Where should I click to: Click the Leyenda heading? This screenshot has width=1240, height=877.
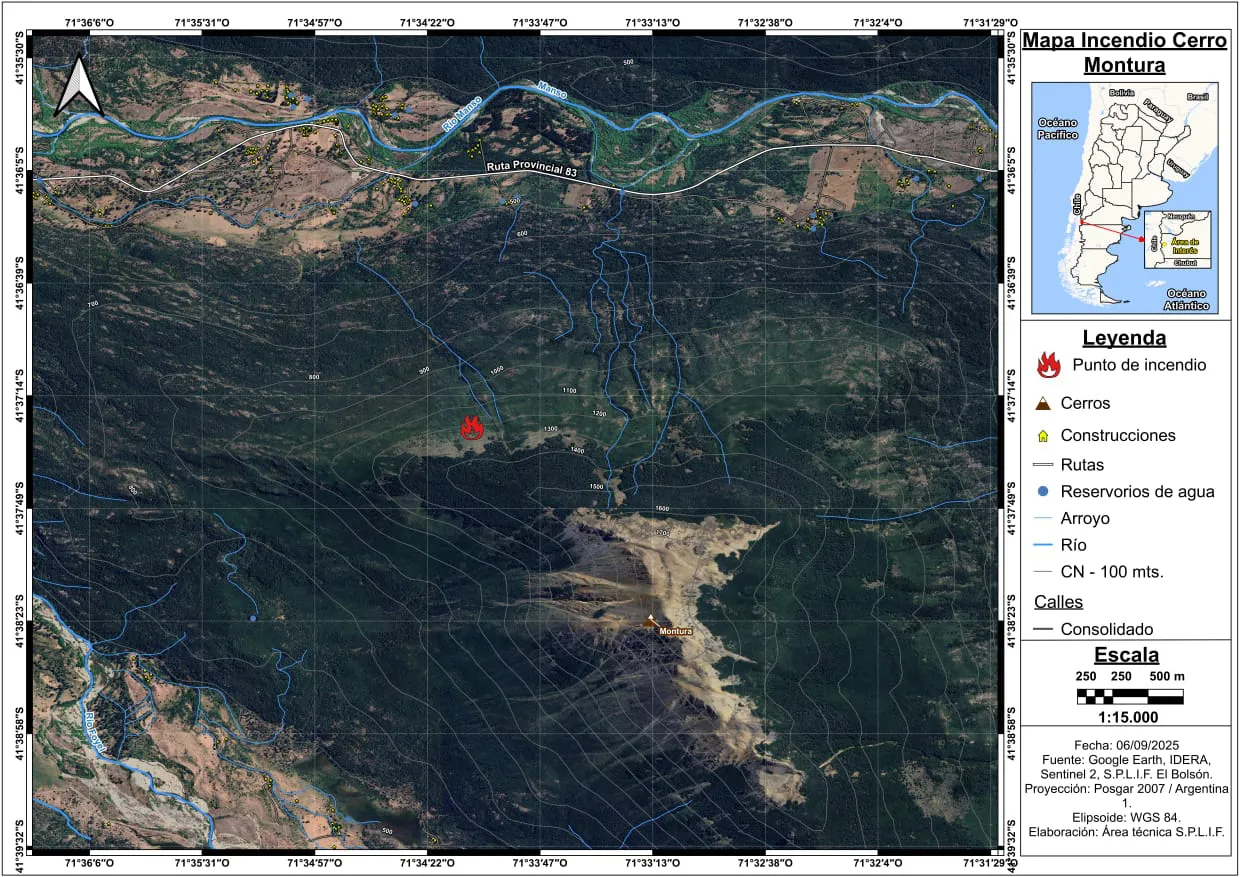point(1124,338)
